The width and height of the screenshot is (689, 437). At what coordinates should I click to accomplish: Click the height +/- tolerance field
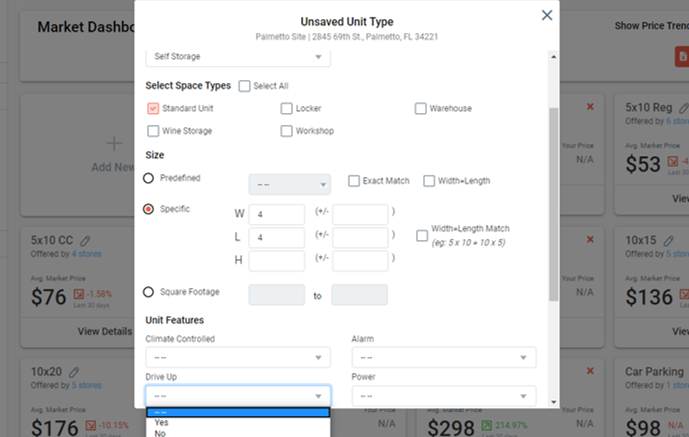pyautogui.click(x=360, y=261)
